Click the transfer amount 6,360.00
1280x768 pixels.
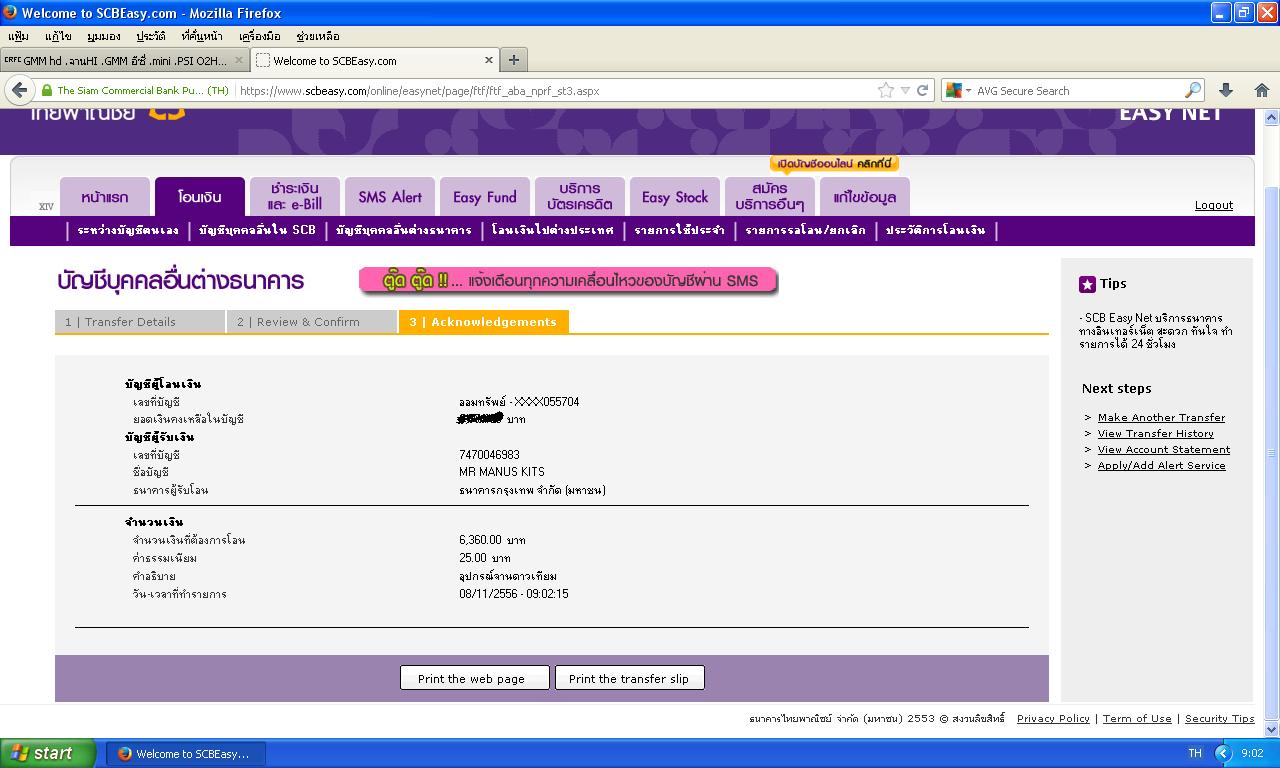(480, 540)
